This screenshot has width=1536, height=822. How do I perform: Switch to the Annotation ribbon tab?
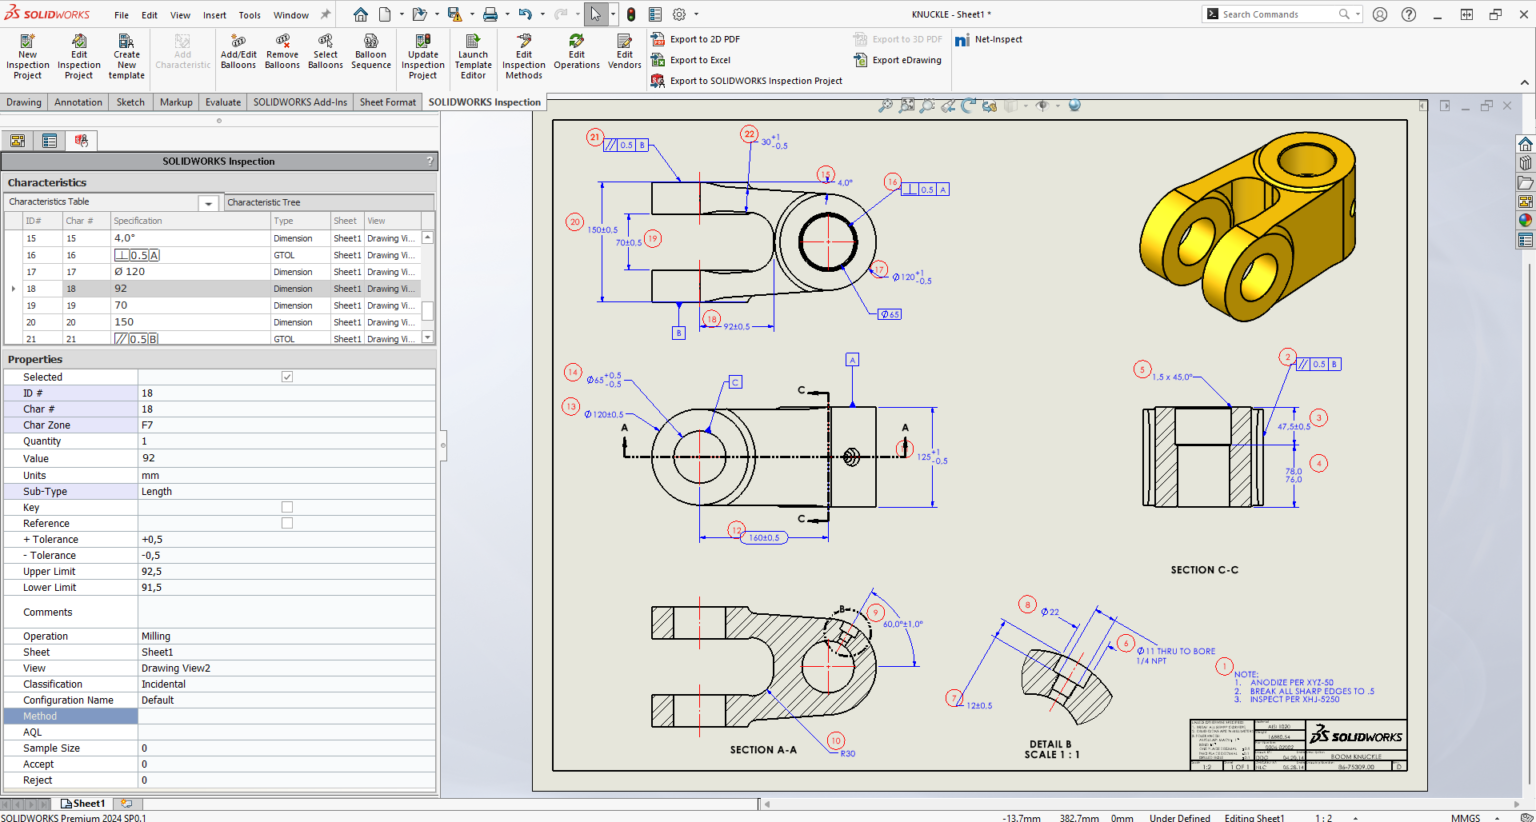click(x=77, y=101)
